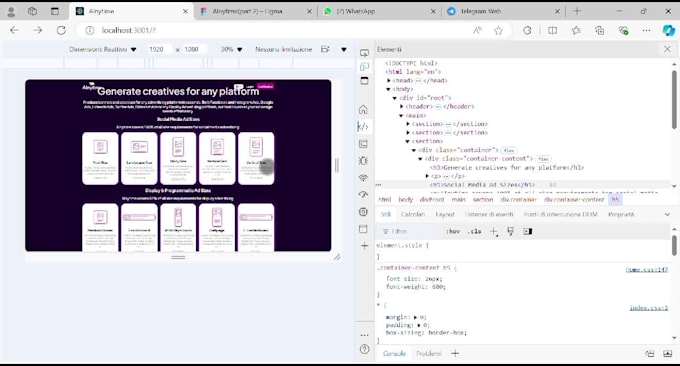
Task: Collapse the main element node
Action: 402,116
